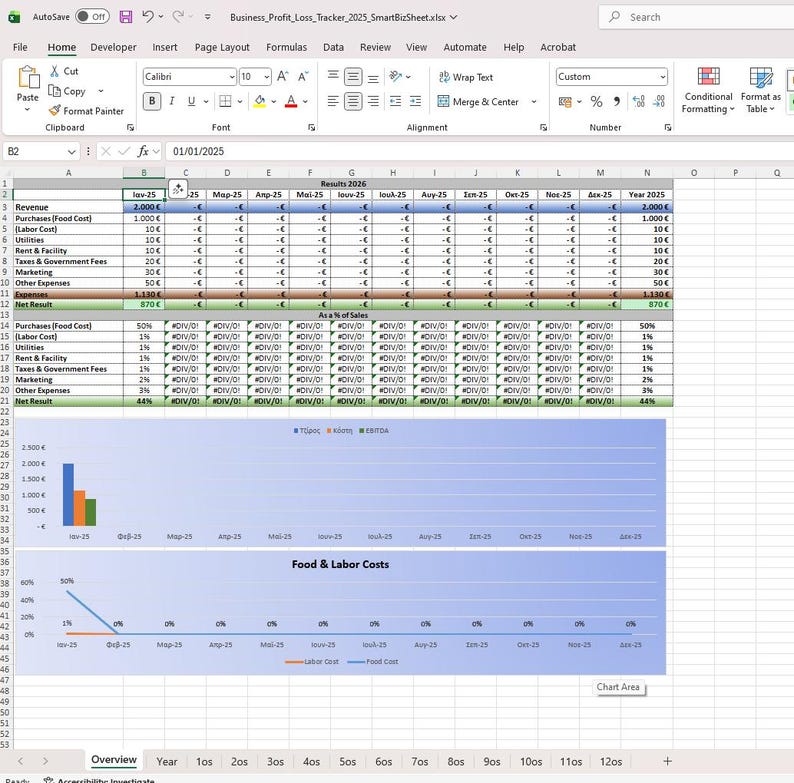Increase font size with larger A icon
This screenshot has height=783, width=794.
[x=283, y=76]
